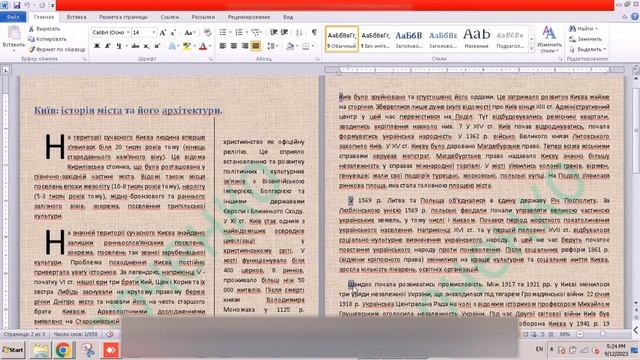Decrease font size with shrink font icon
The image size is (640, 360).
pyautogui.click(x=173, y=32)
